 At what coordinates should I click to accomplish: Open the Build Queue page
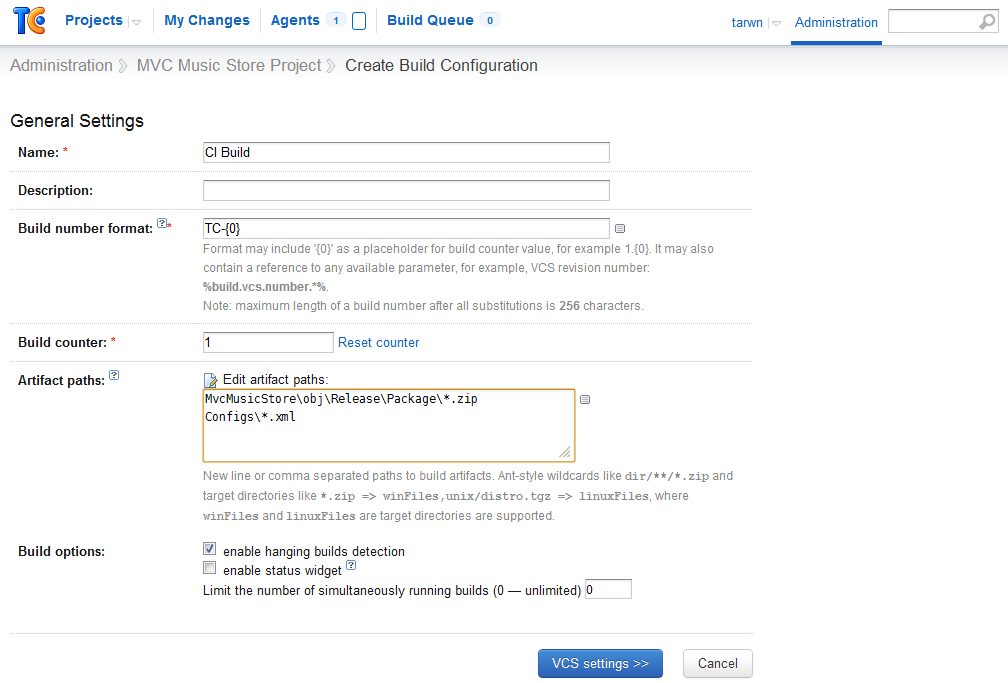(x=430, y=21)
